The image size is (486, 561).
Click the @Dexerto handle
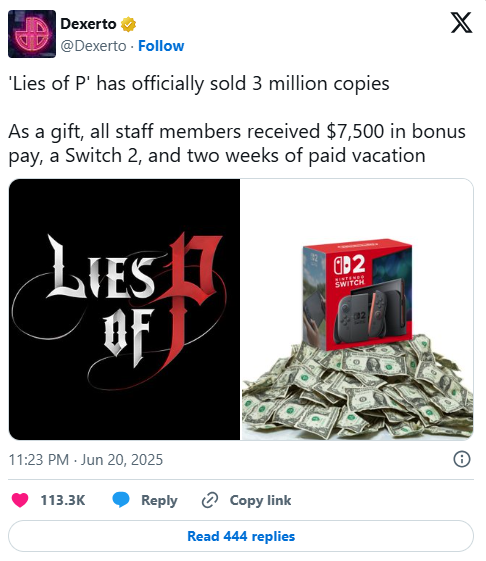point(93,46)
